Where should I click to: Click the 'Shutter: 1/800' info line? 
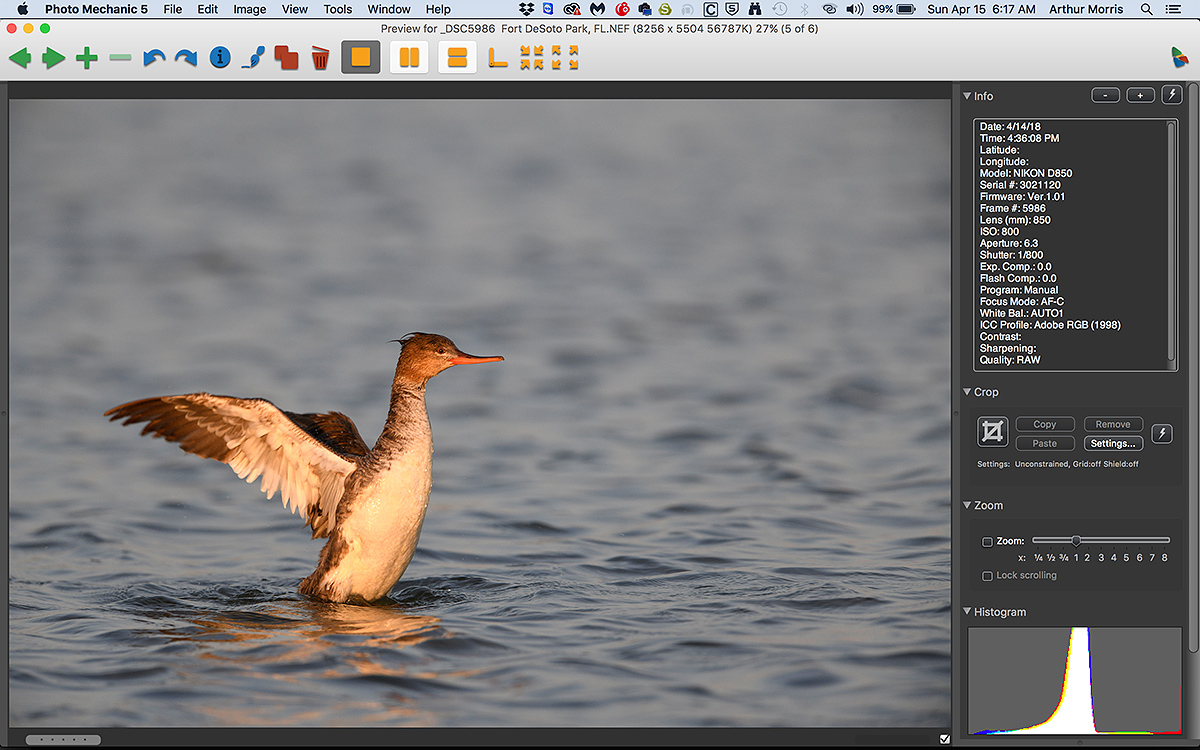tap(1011, 255)
